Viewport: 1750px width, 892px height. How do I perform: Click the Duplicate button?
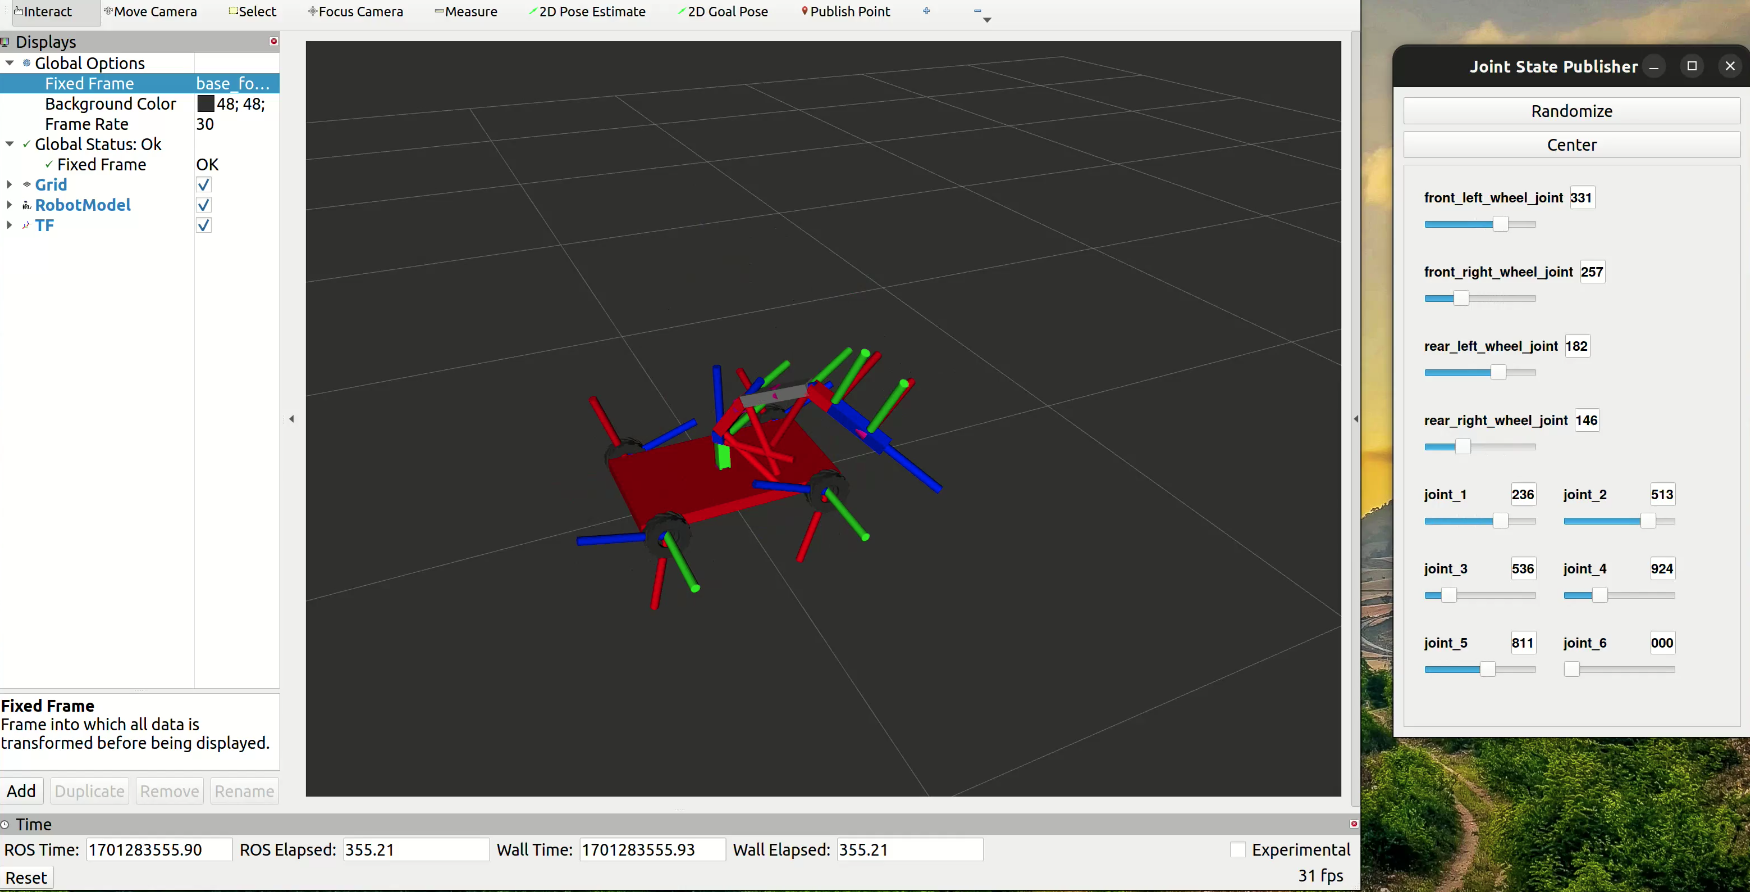click(x=89, y=791)
